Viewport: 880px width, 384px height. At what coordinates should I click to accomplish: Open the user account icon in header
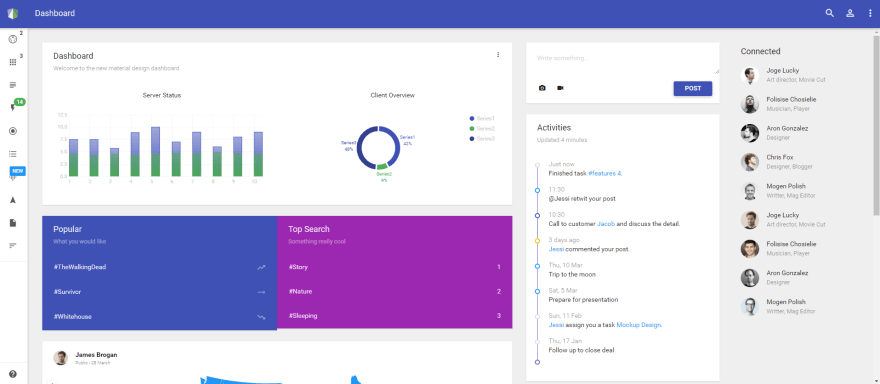850,13
